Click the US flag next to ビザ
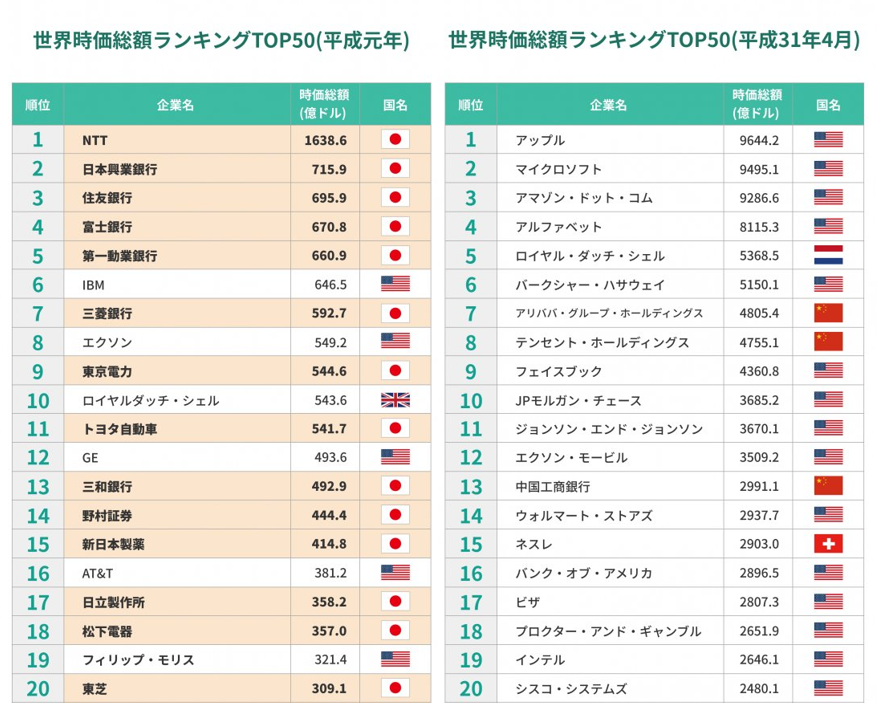 tap(828, 602)
